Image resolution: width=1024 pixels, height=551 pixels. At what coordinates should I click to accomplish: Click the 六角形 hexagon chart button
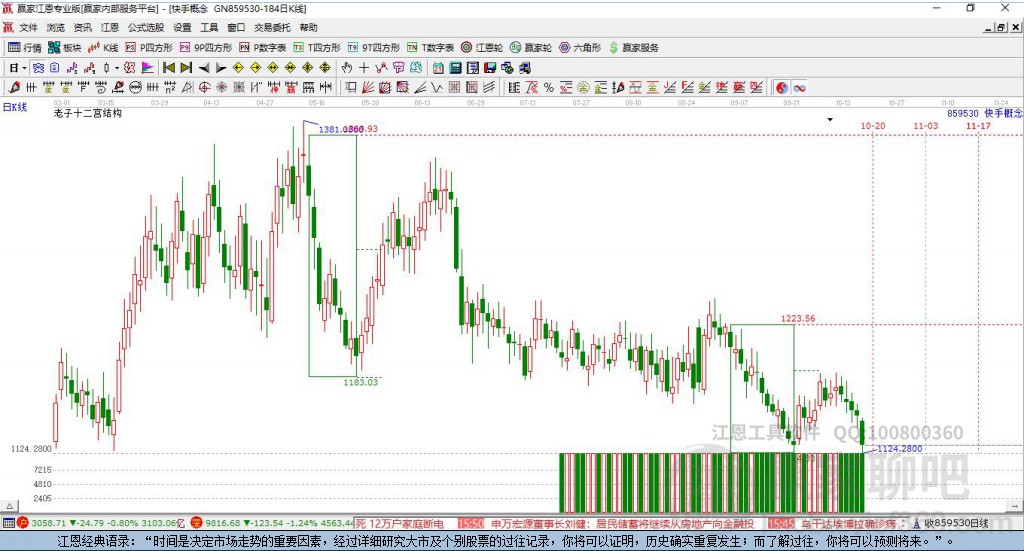[578, 47]
